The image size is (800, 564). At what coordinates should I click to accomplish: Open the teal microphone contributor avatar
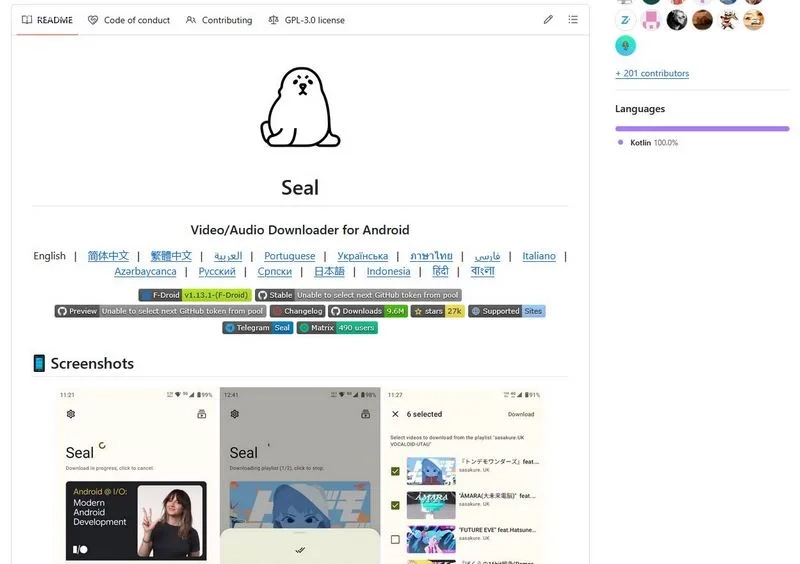[x=626, y=46]
